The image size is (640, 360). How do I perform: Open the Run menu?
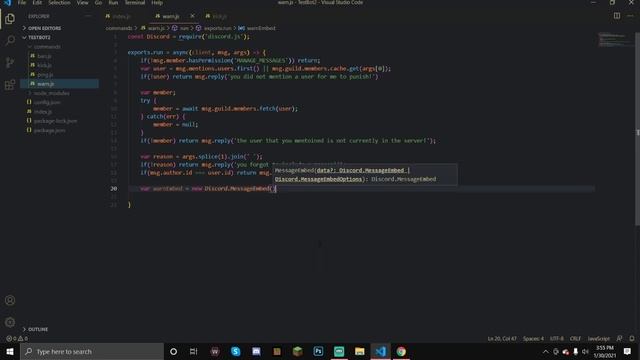(x=113, y=2)
